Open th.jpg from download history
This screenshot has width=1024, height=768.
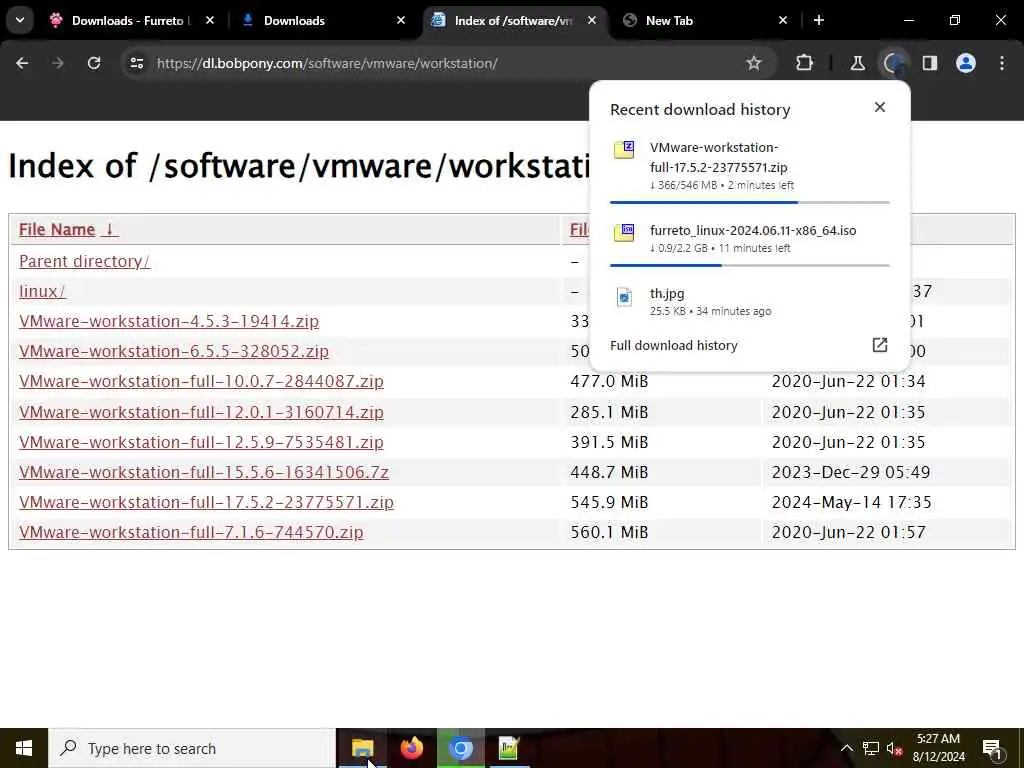tap(750, 302)
